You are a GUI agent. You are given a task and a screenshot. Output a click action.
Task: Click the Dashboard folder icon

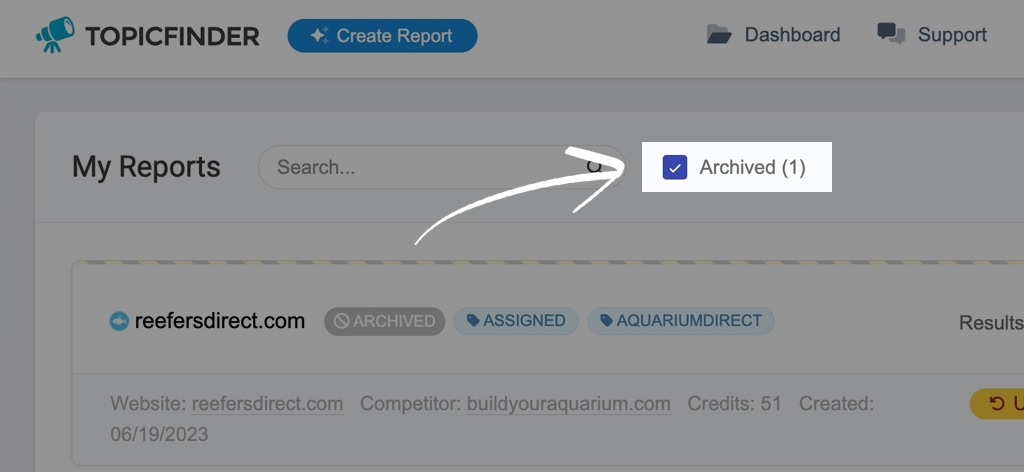(719, 35)
